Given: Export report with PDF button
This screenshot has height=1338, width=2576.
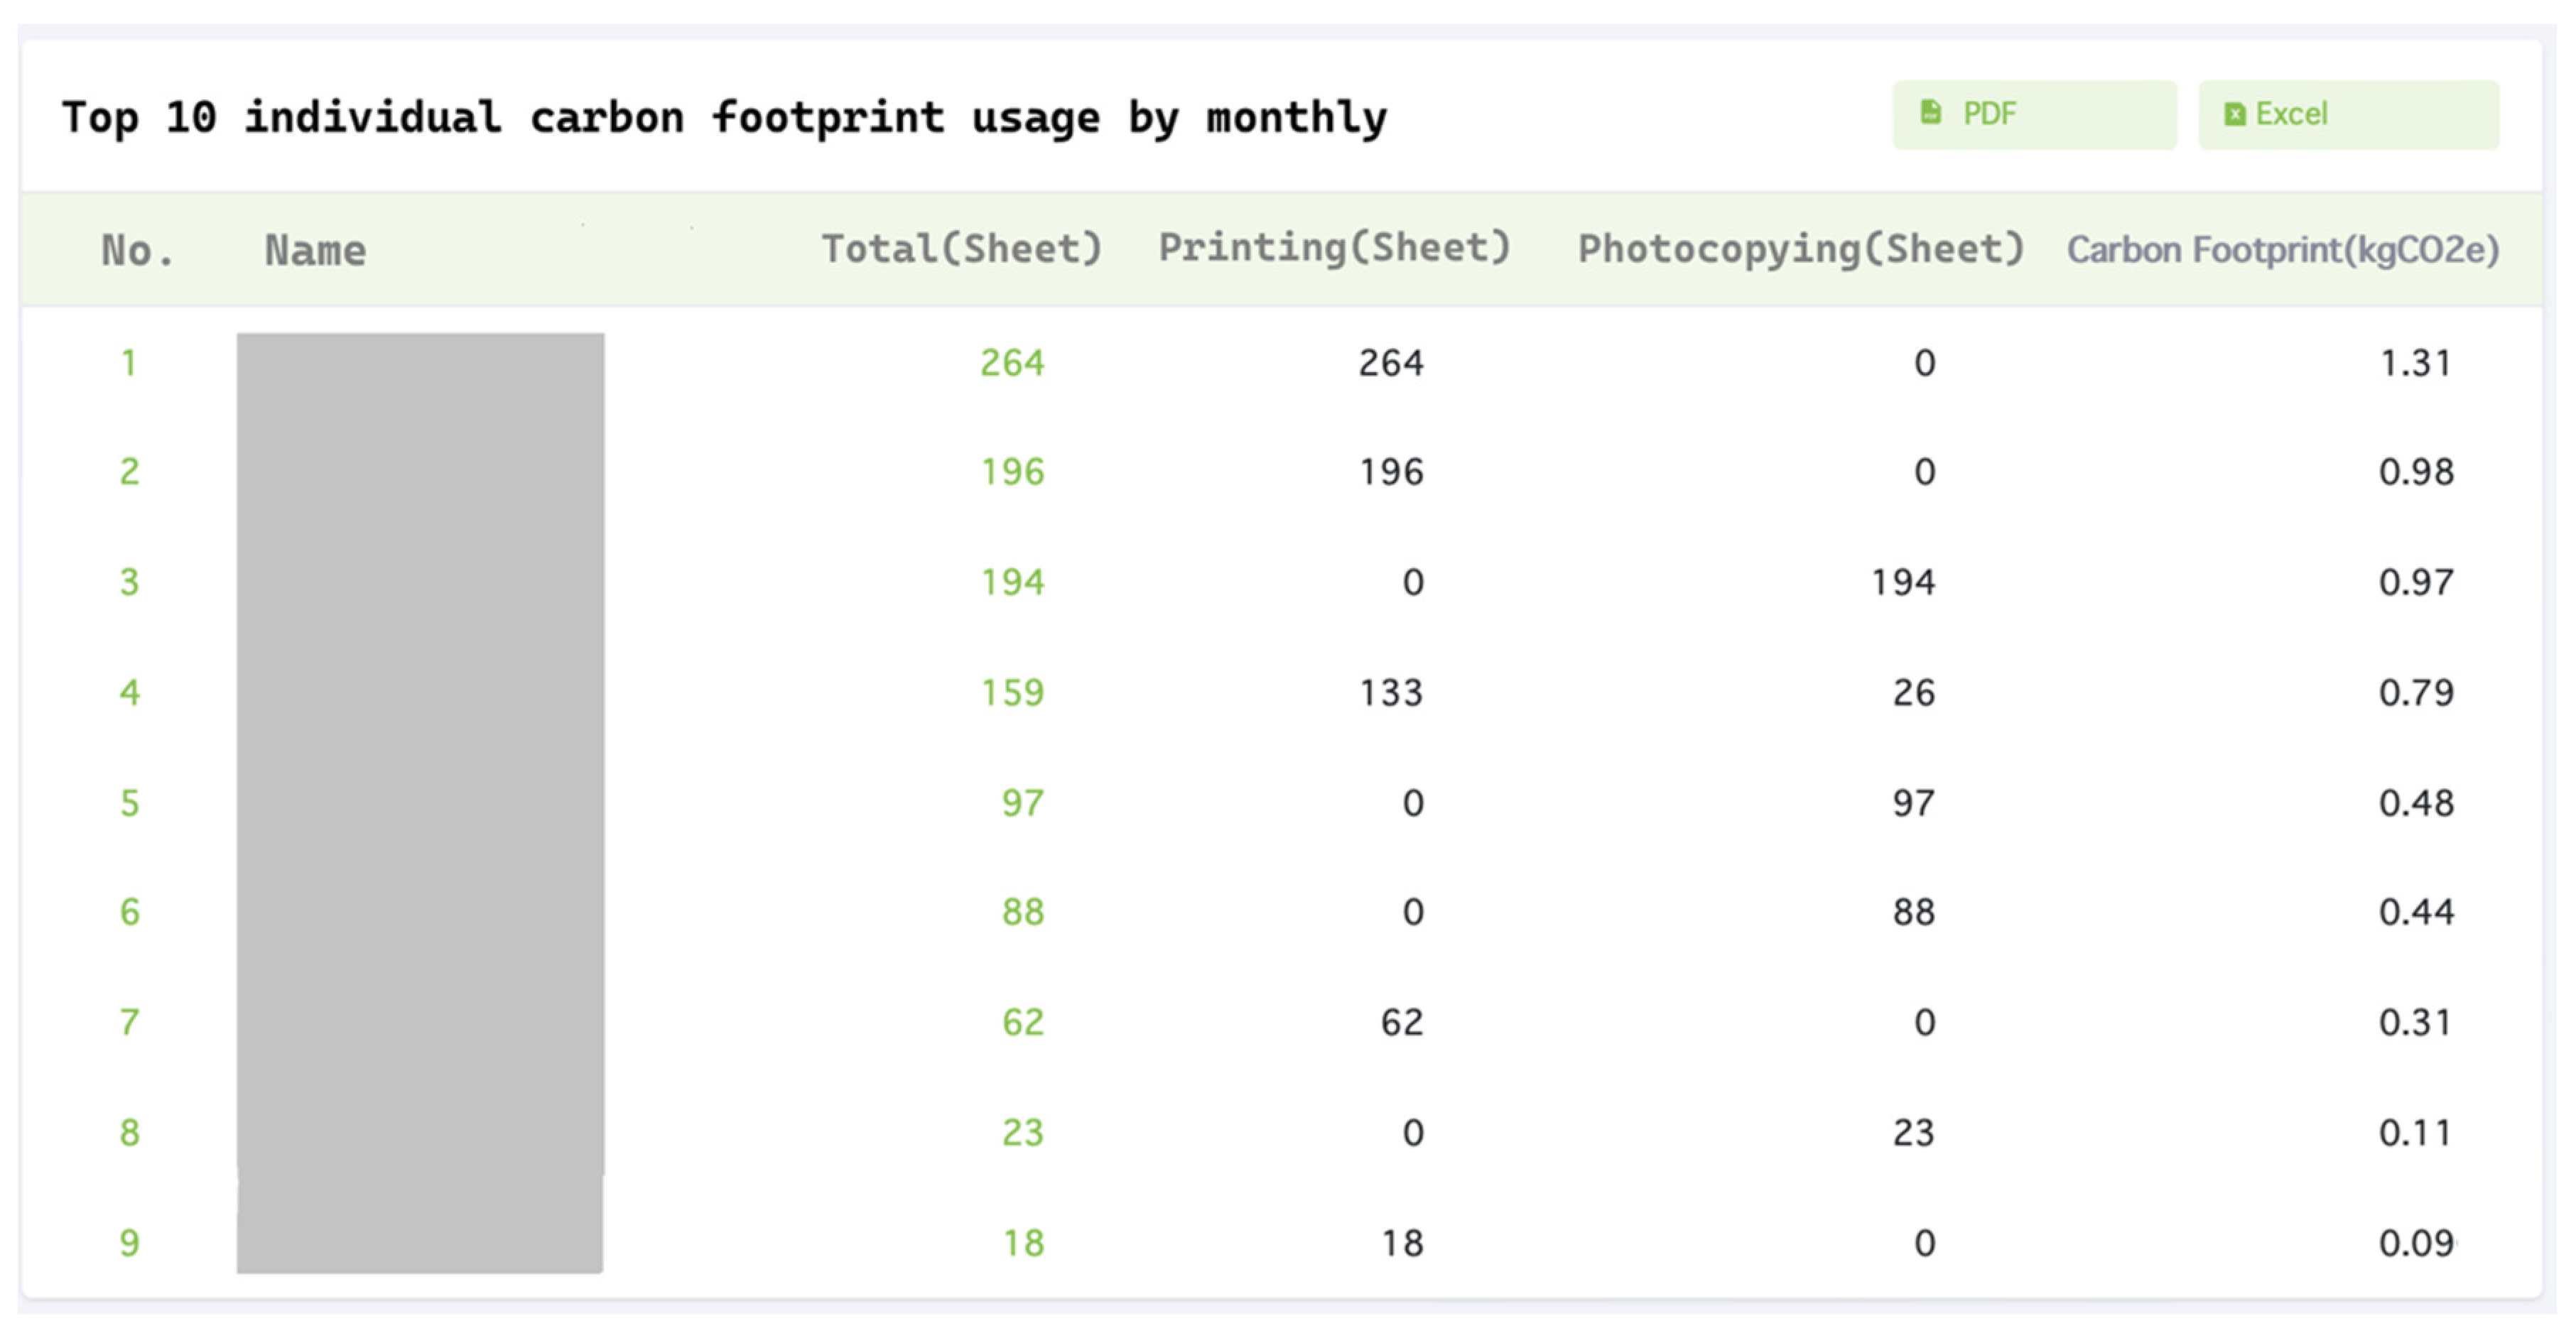Looking at the screenshot, I should coord(2033,115).
